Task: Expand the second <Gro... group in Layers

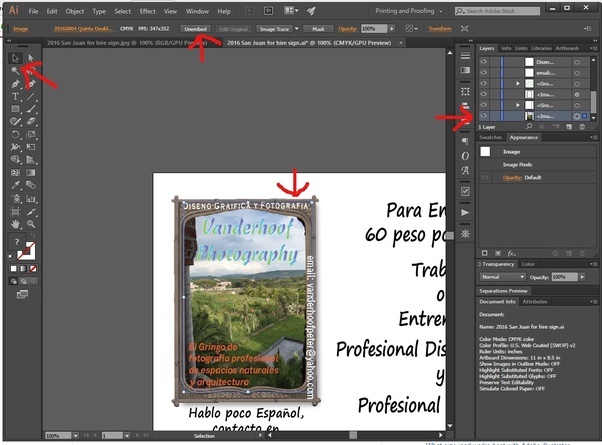Action: tap(518, 105)
